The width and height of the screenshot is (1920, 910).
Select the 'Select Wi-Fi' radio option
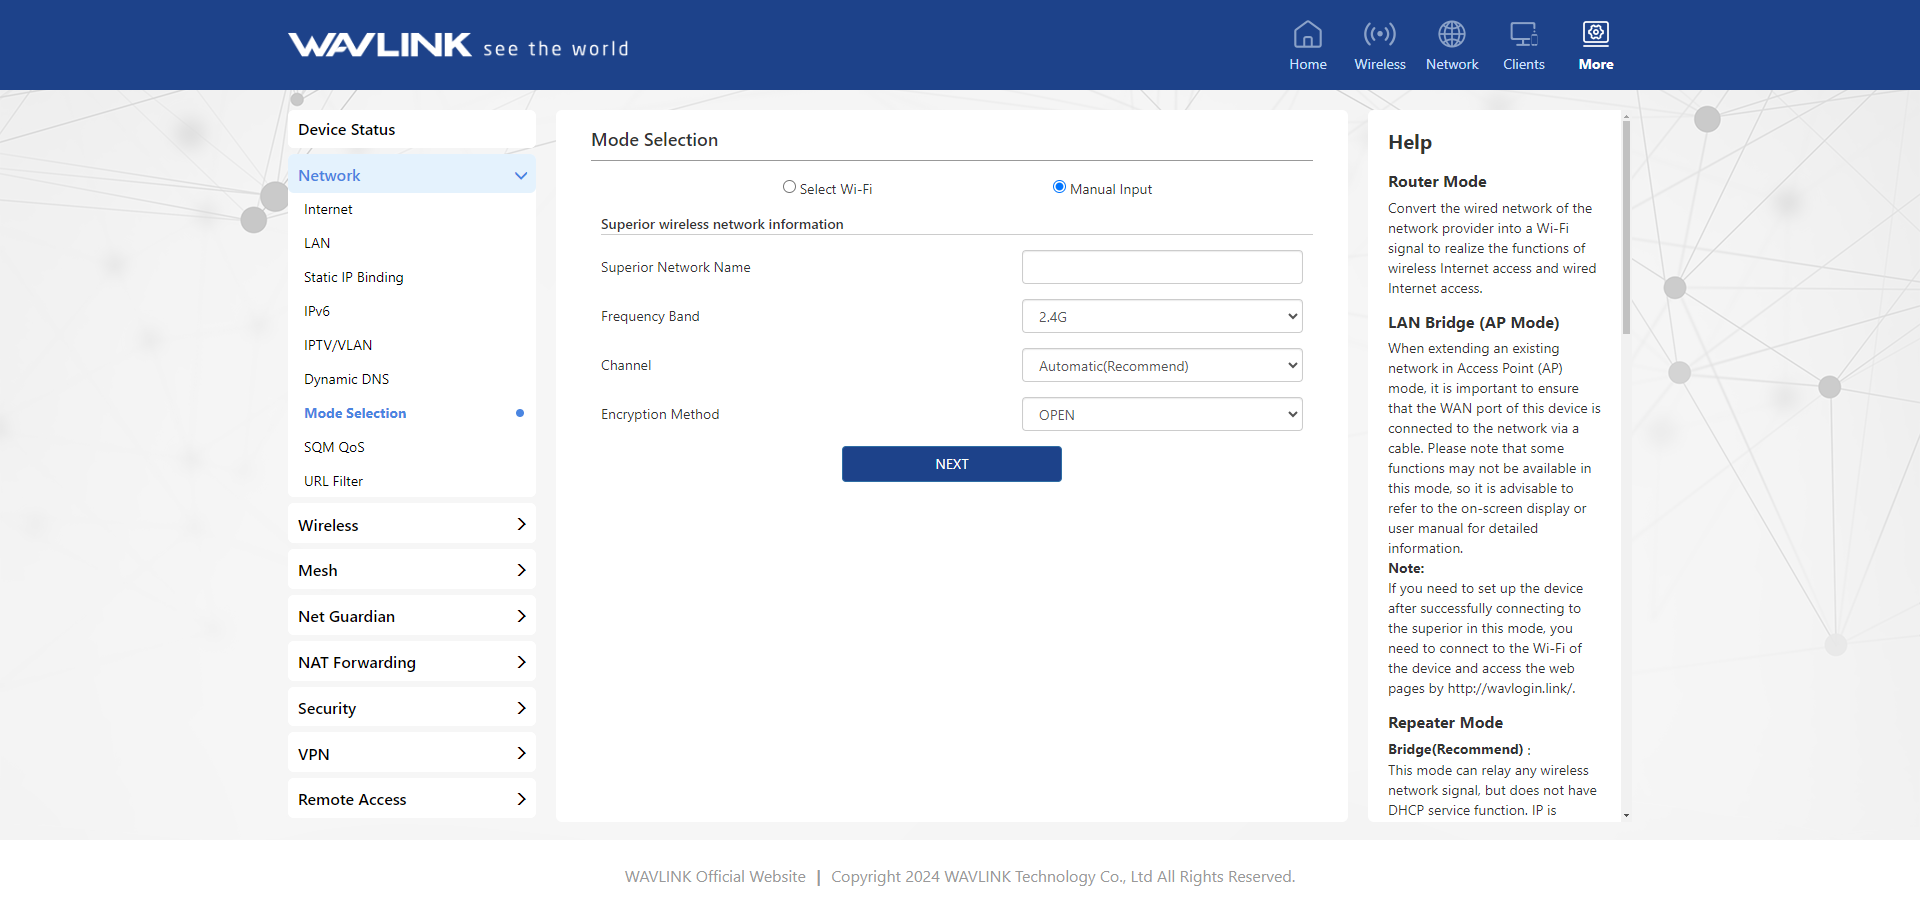(x=789, y=187)
